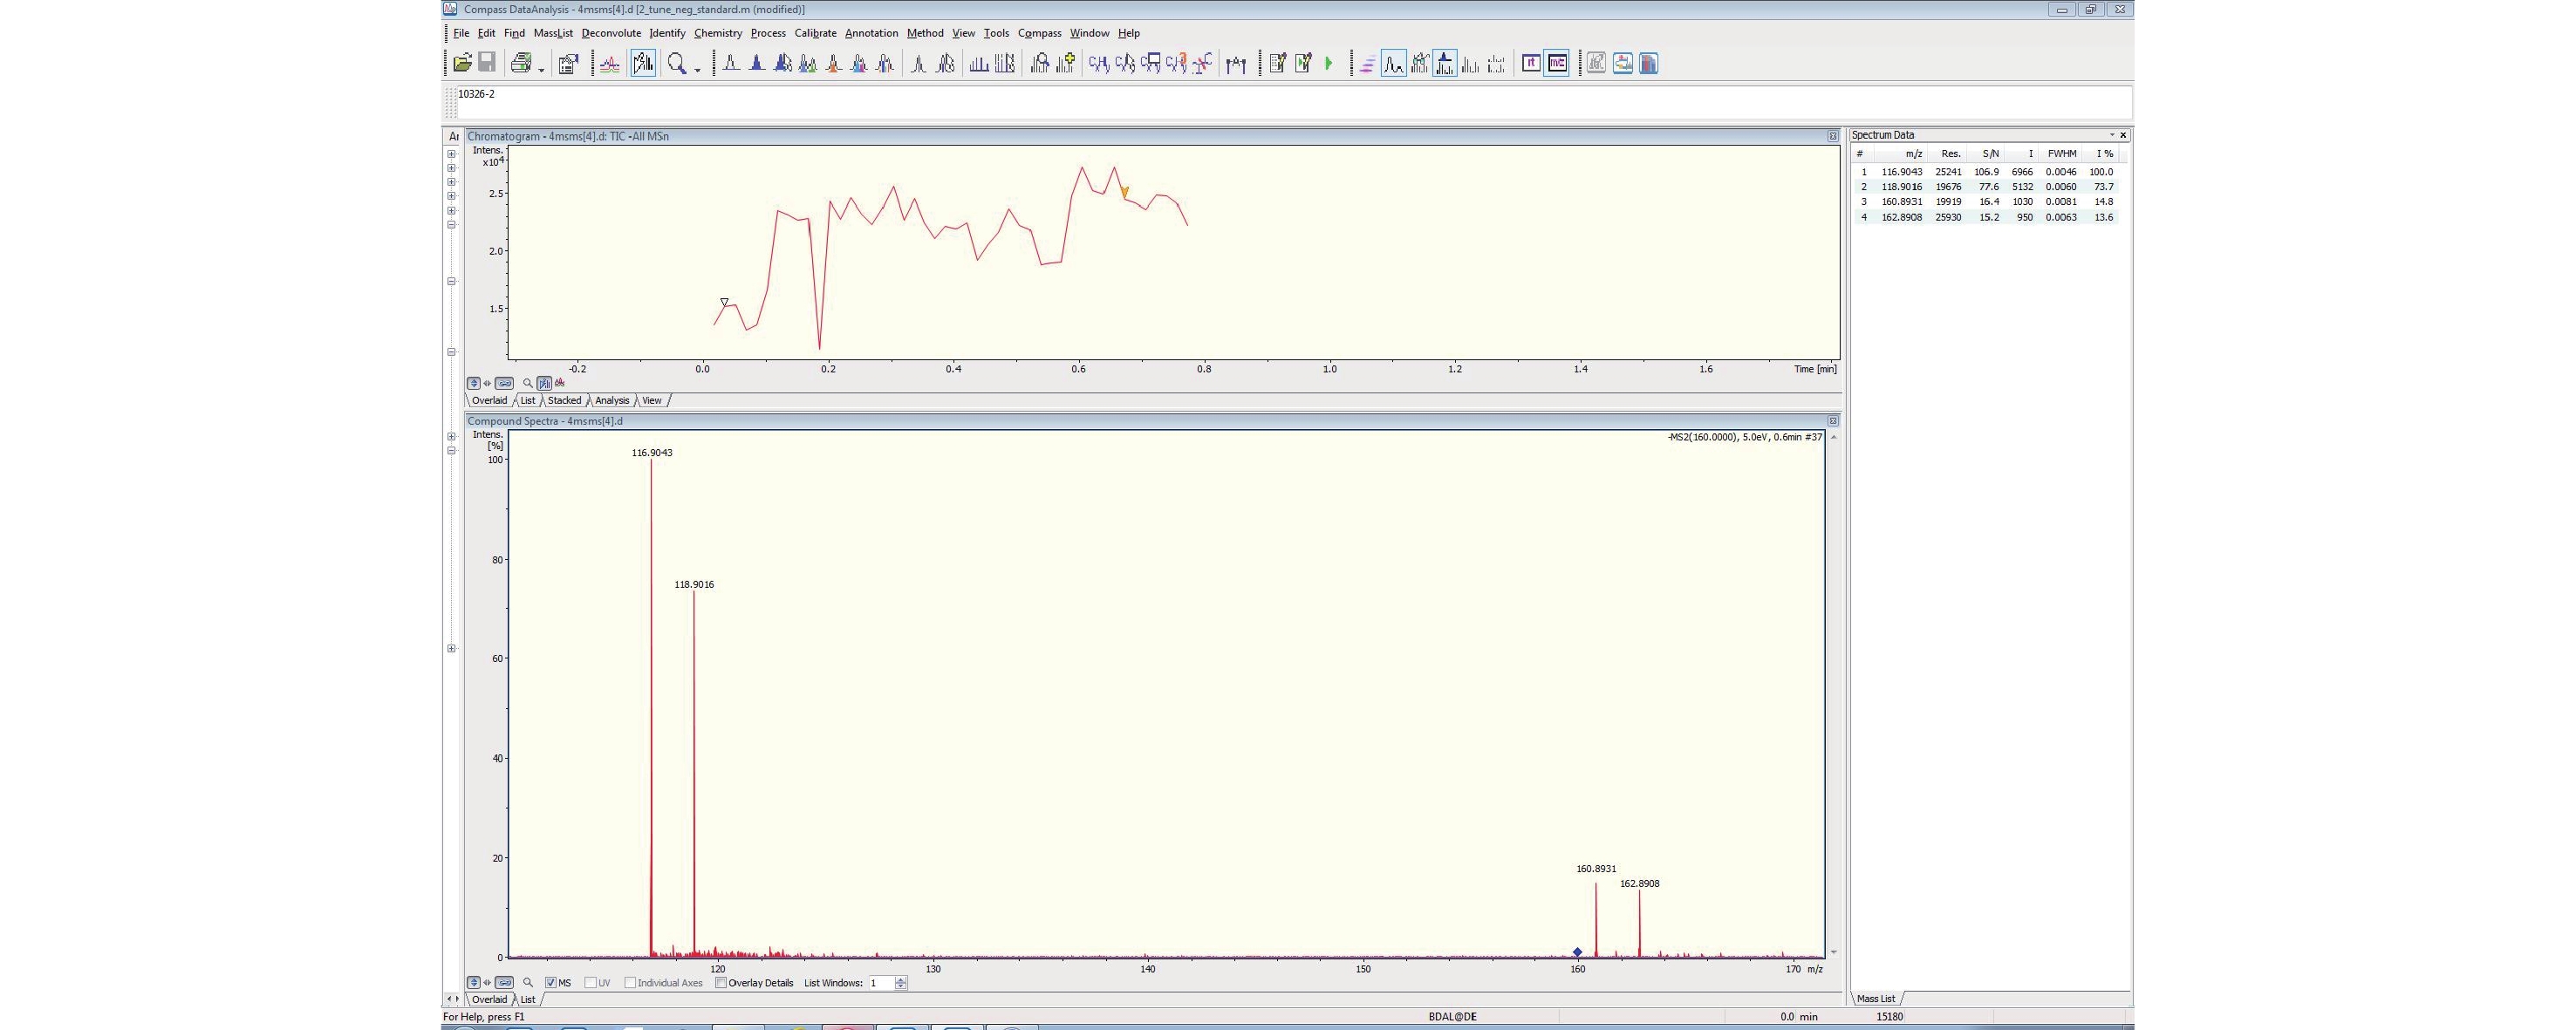Open the print icon's dropdown arrow
This screenshot has height=1030, width=2576.
[x=541, y=69]
